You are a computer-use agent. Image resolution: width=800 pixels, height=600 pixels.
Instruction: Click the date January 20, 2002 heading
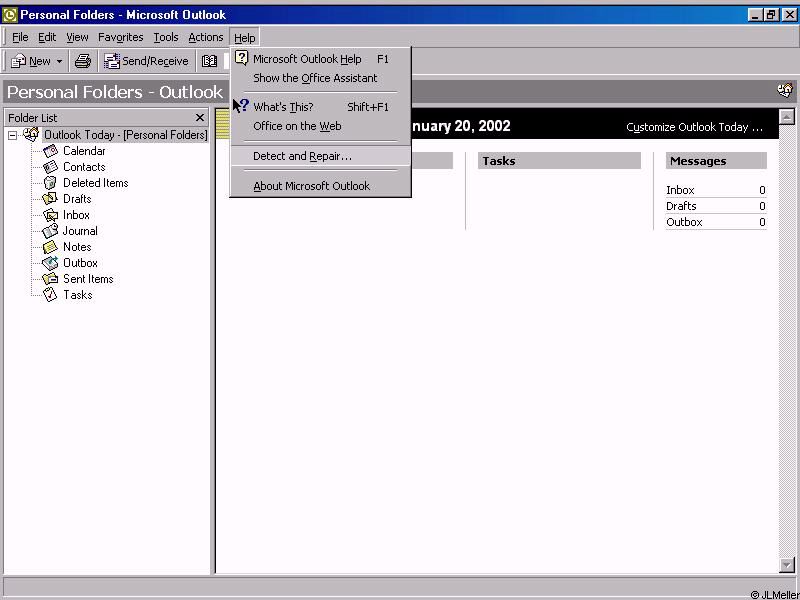tap(461, 126)
